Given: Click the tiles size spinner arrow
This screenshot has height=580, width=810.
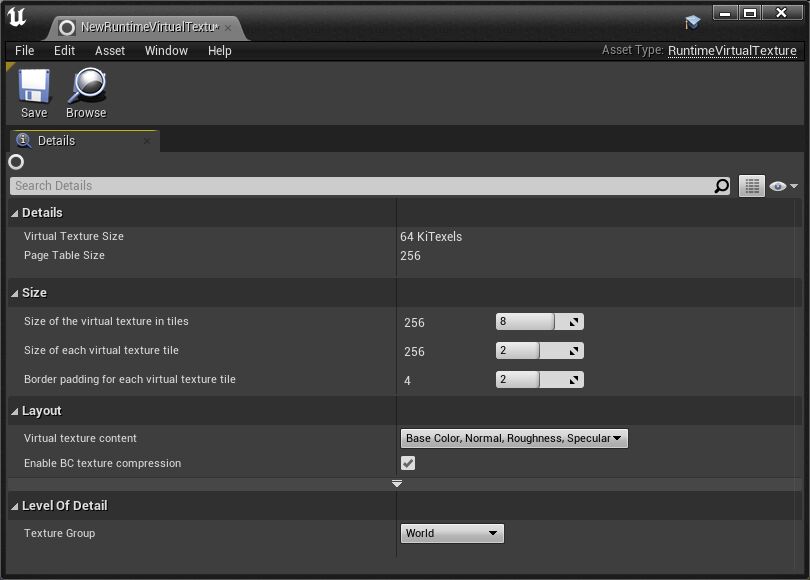Looking at the screenshot, I should pos(573,322).
